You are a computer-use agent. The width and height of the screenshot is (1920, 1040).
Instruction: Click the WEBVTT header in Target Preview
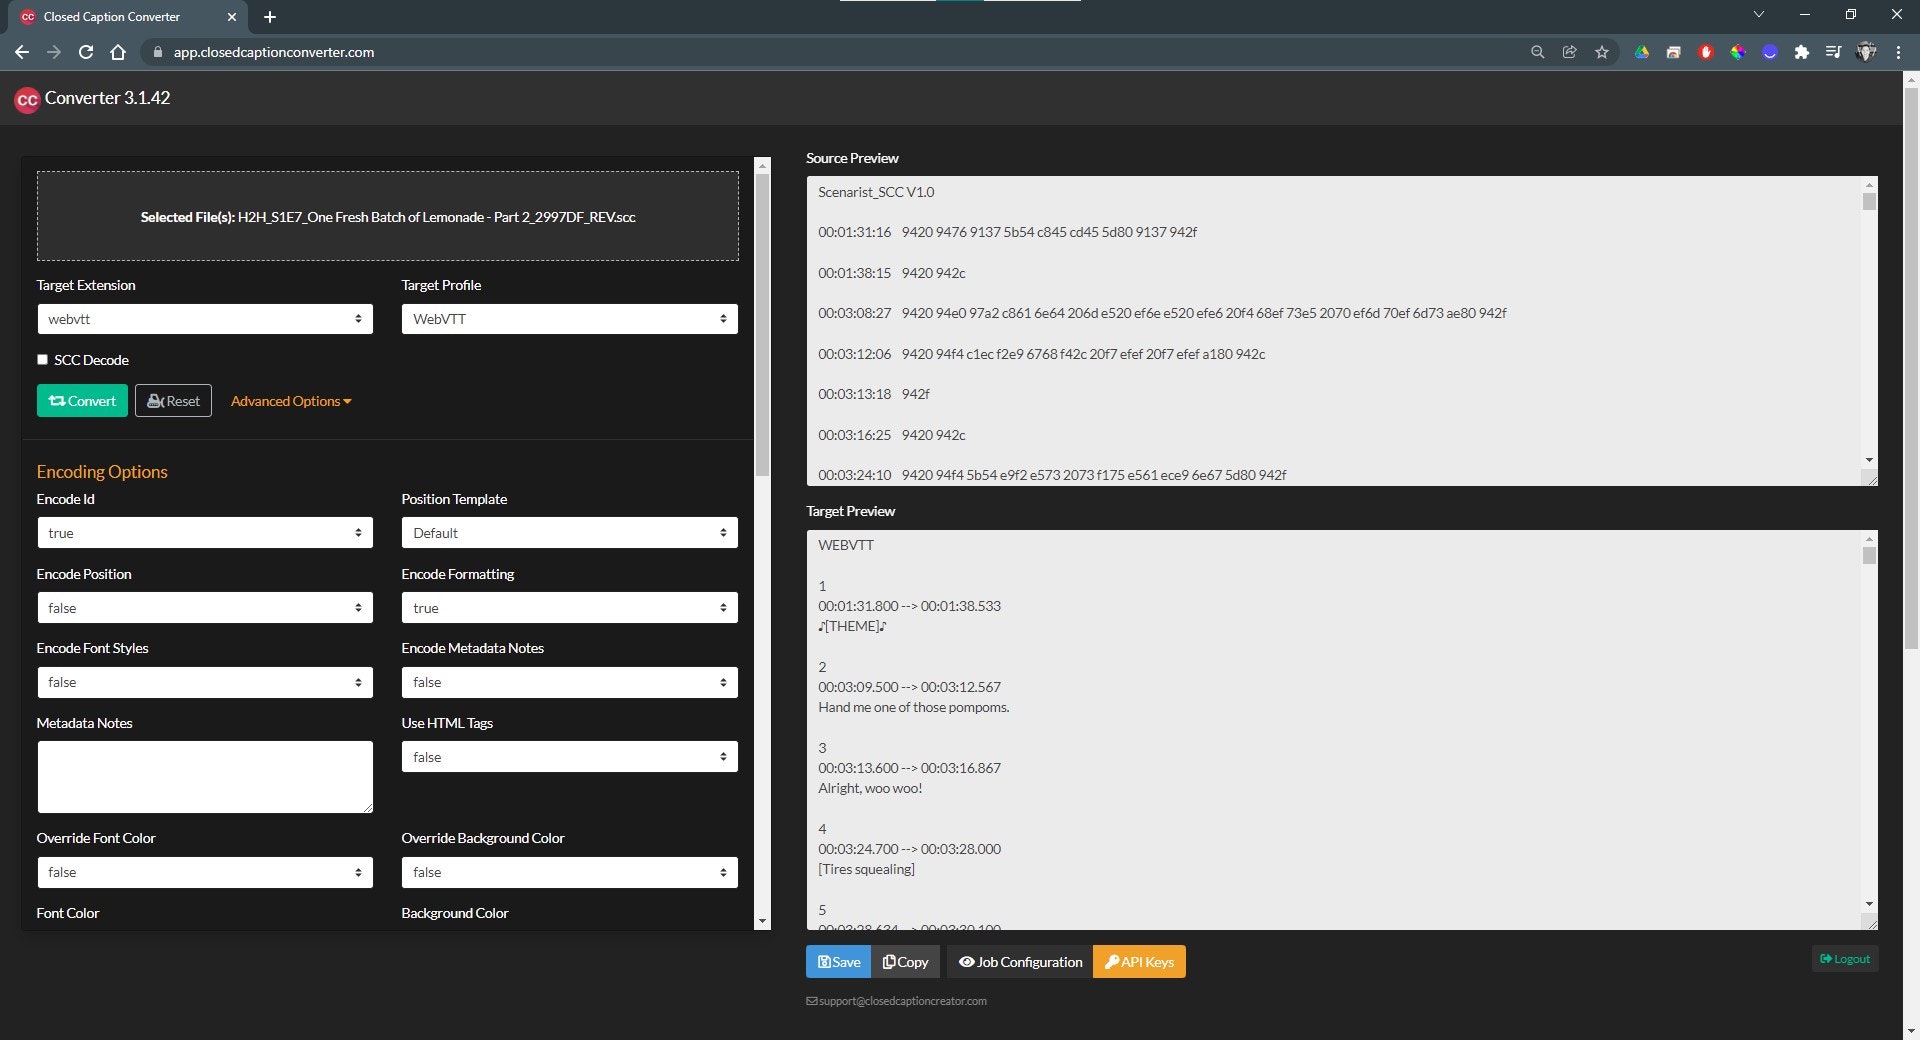[846, 545]
